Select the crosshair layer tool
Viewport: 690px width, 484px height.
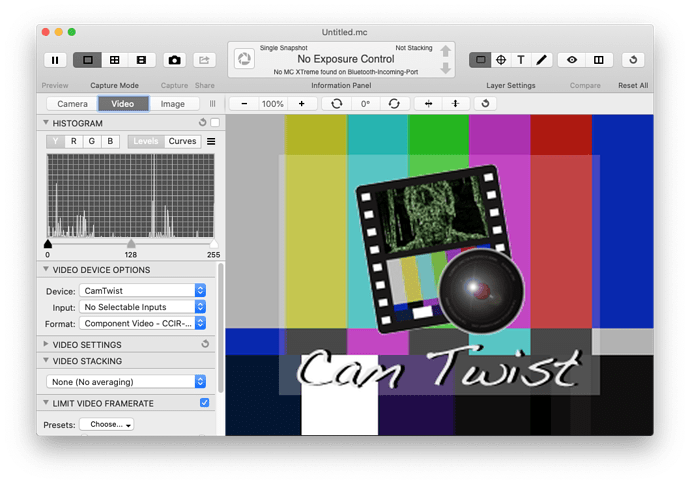point(501,60)
